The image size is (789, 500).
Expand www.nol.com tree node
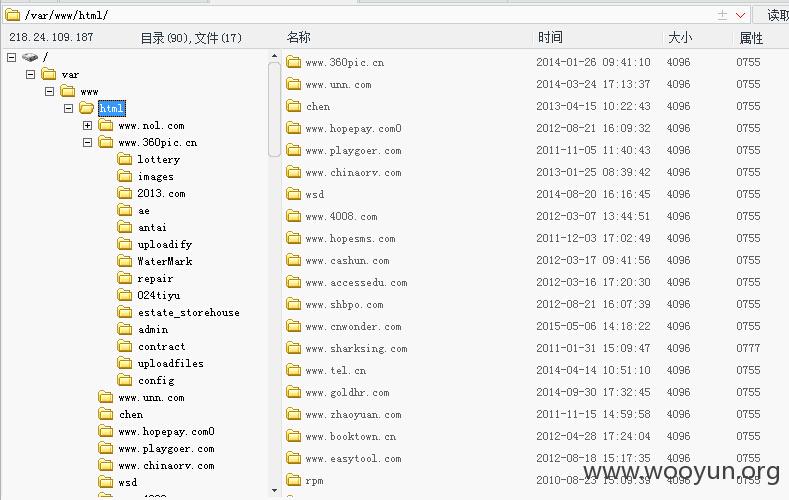point(88,125)
